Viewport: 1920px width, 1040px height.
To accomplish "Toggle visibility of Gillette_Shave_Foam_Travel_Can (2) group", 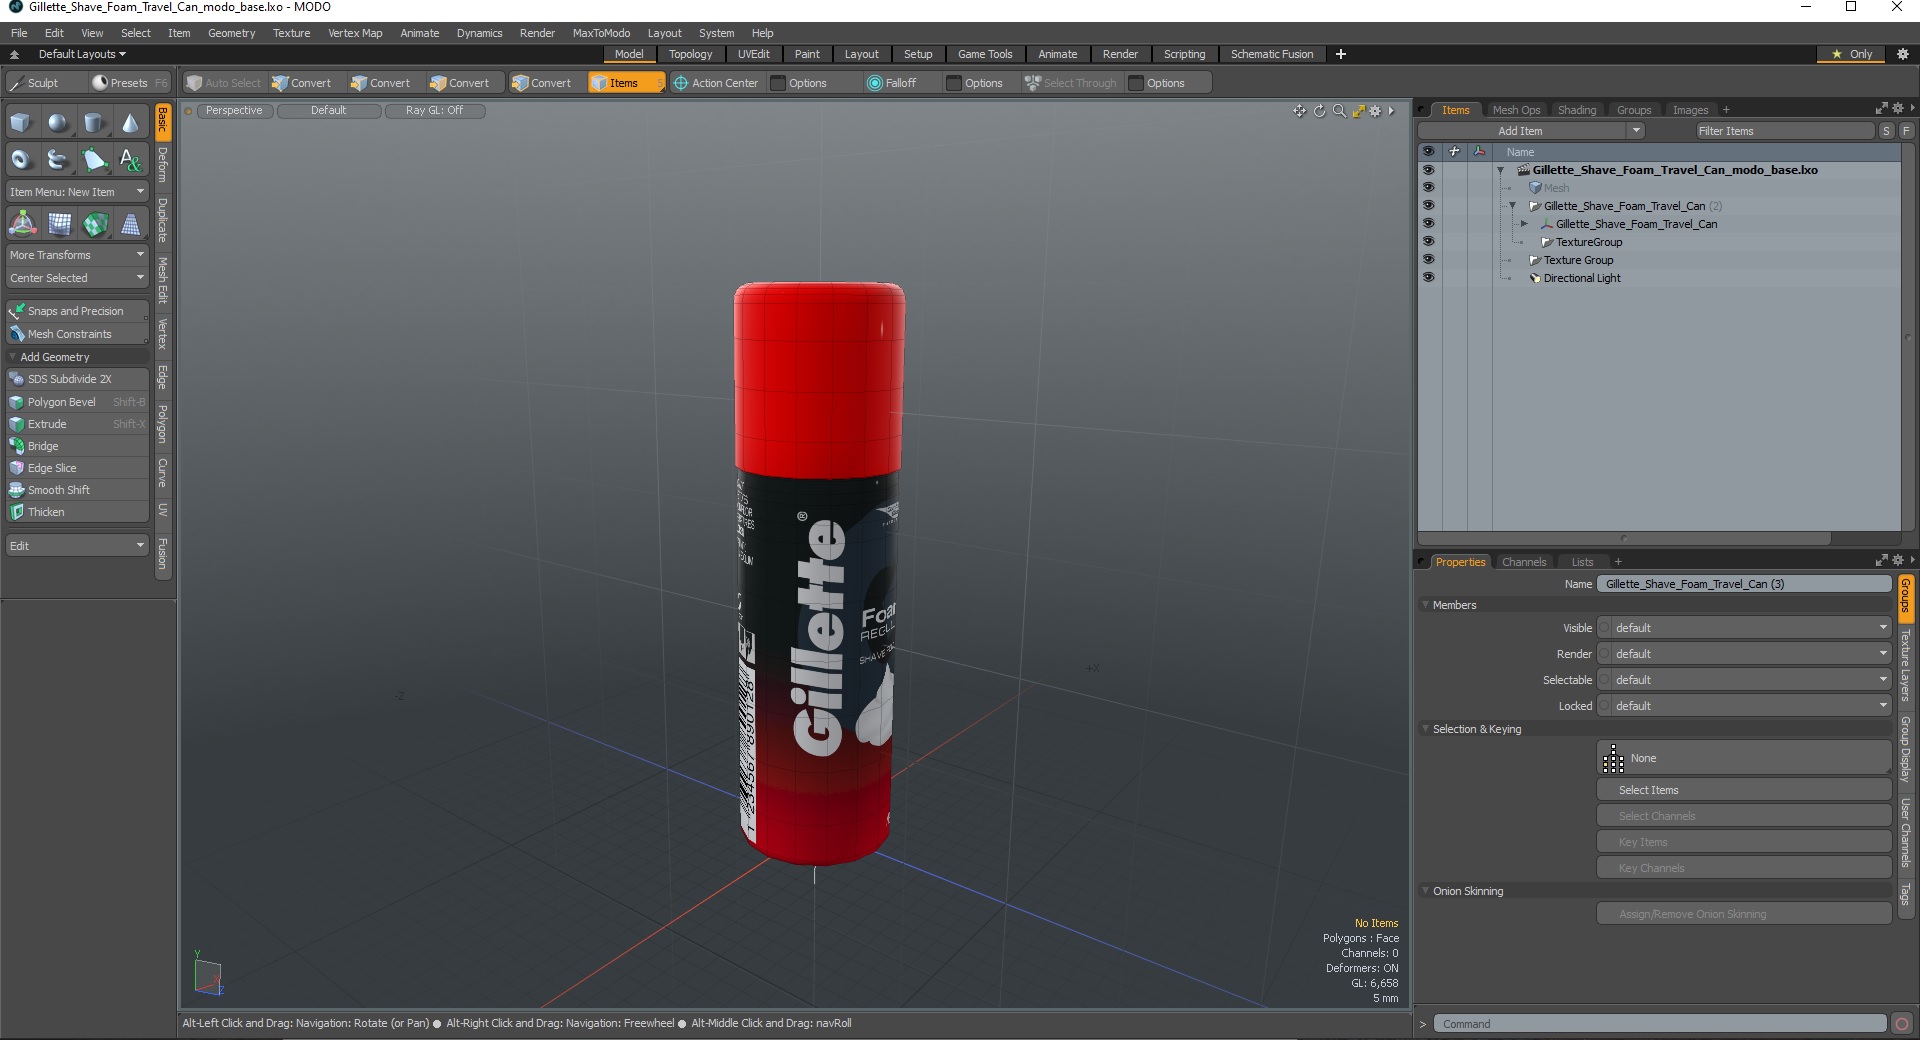I will 1428,206.
